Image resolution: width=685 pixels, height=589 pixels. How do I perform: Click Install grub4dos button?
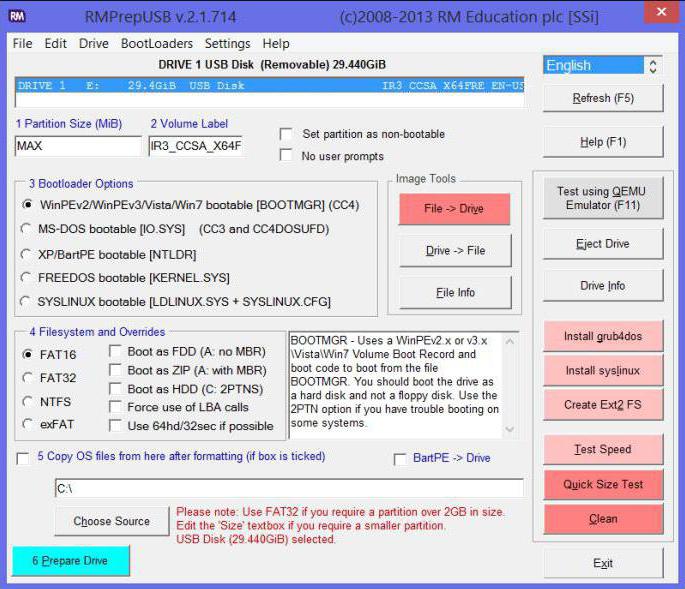(603, 336)
